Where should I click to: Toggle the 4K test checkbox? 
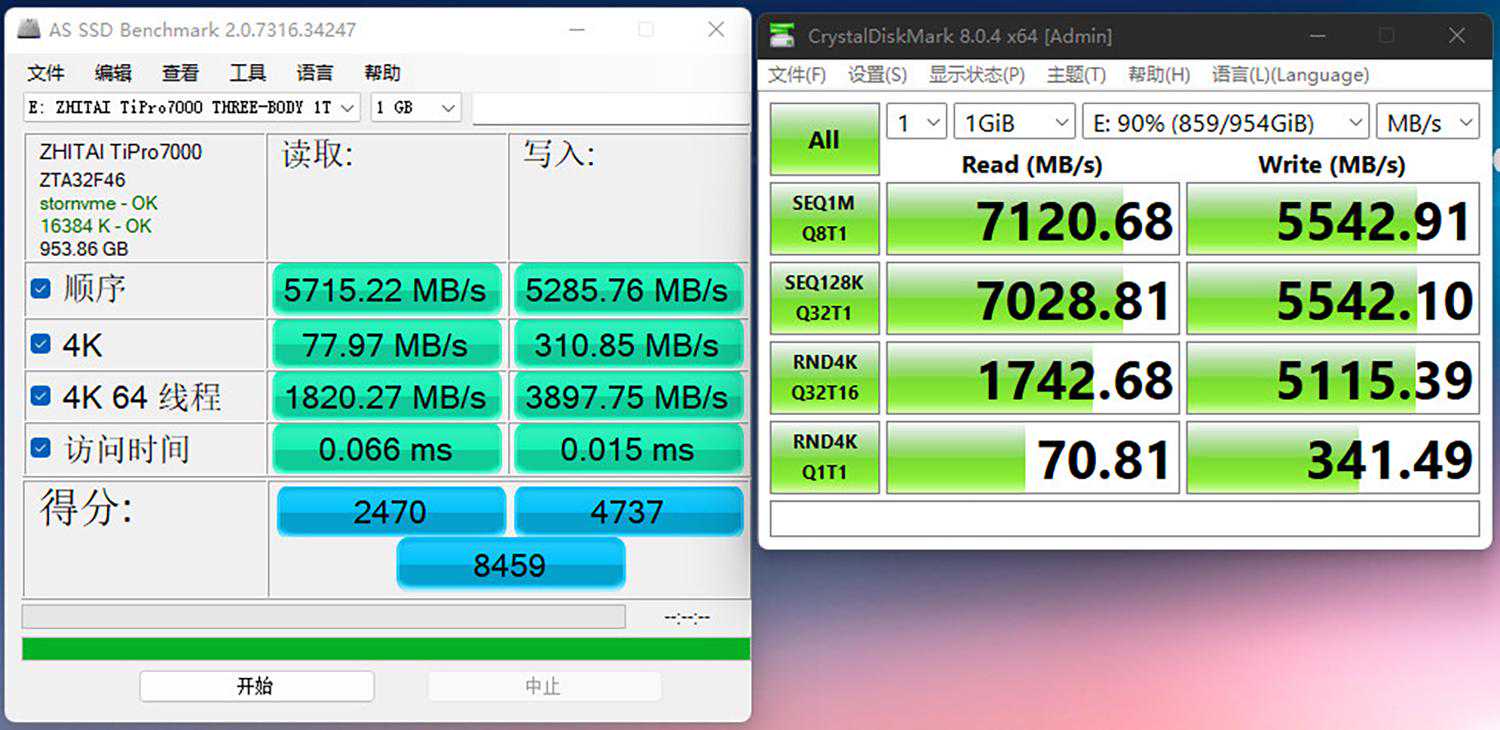click(41, 344)
